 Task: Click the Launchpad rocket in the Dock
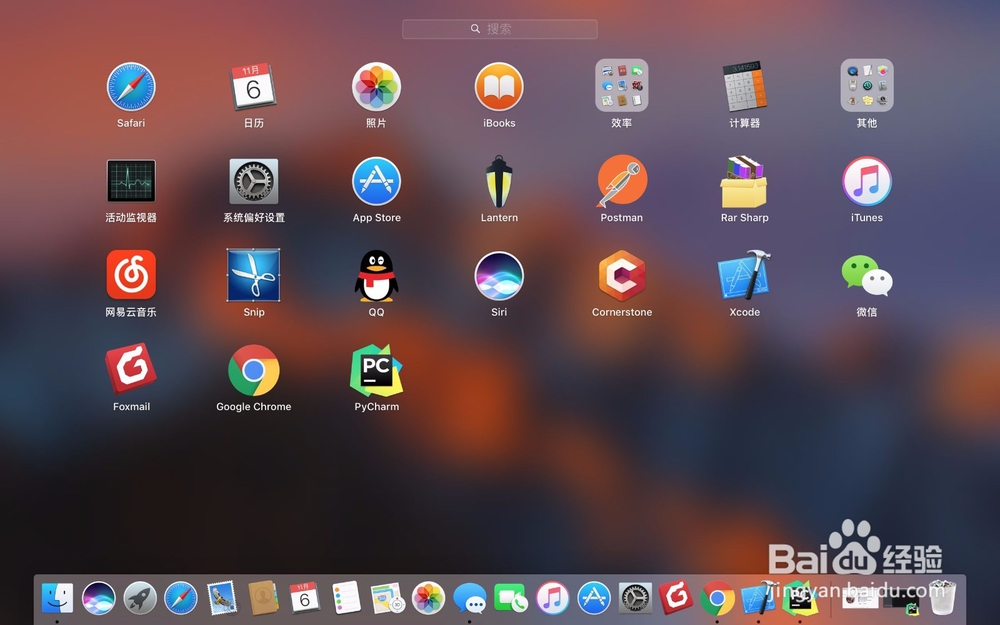tap(140, 598)
